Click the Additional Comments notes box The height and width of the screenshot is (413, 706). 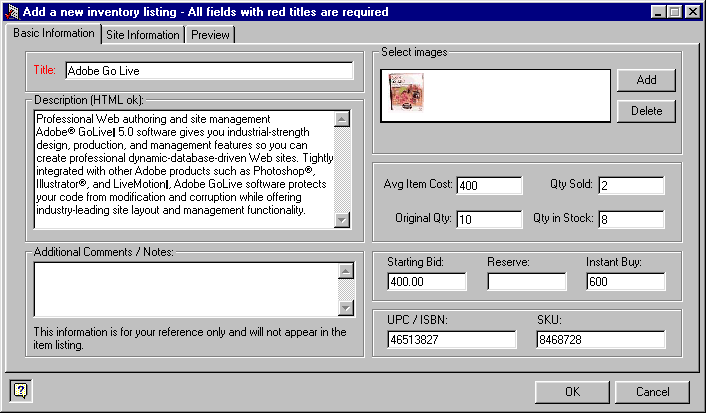pyautogui.click(x=186, y=290)
